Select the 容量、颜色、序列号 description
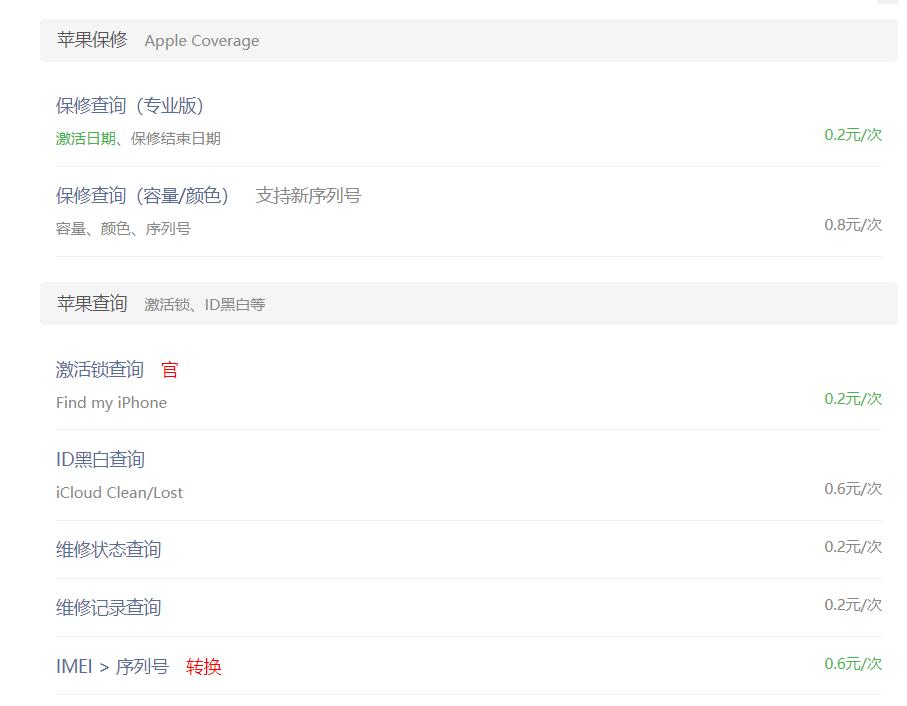The width and height of the screenshot is (907, 706). click(123, 229)
